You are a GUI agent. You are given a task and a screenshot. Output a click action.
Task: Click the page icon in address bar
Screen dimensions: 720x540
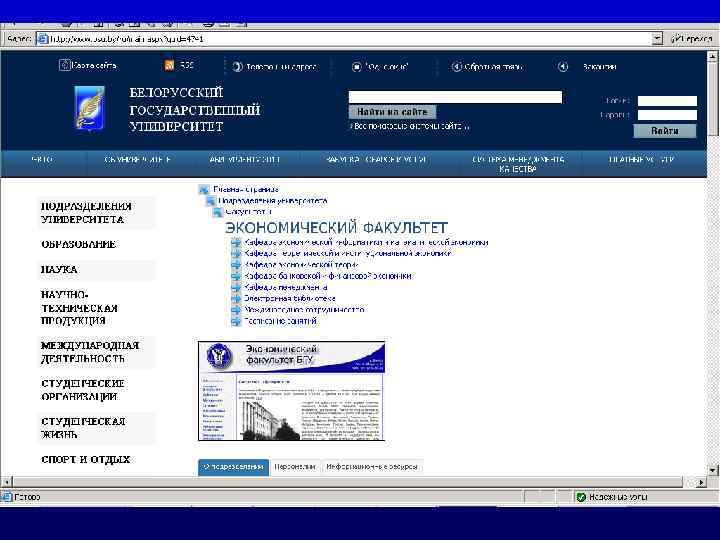click(43, 39)
